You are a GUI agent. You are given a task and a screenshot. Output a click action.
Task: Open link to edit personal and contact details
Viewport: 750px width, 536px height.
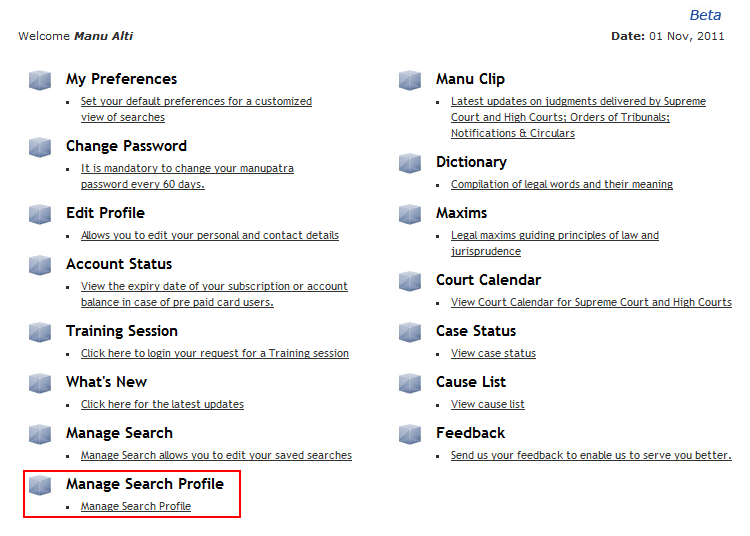(210, 235)
